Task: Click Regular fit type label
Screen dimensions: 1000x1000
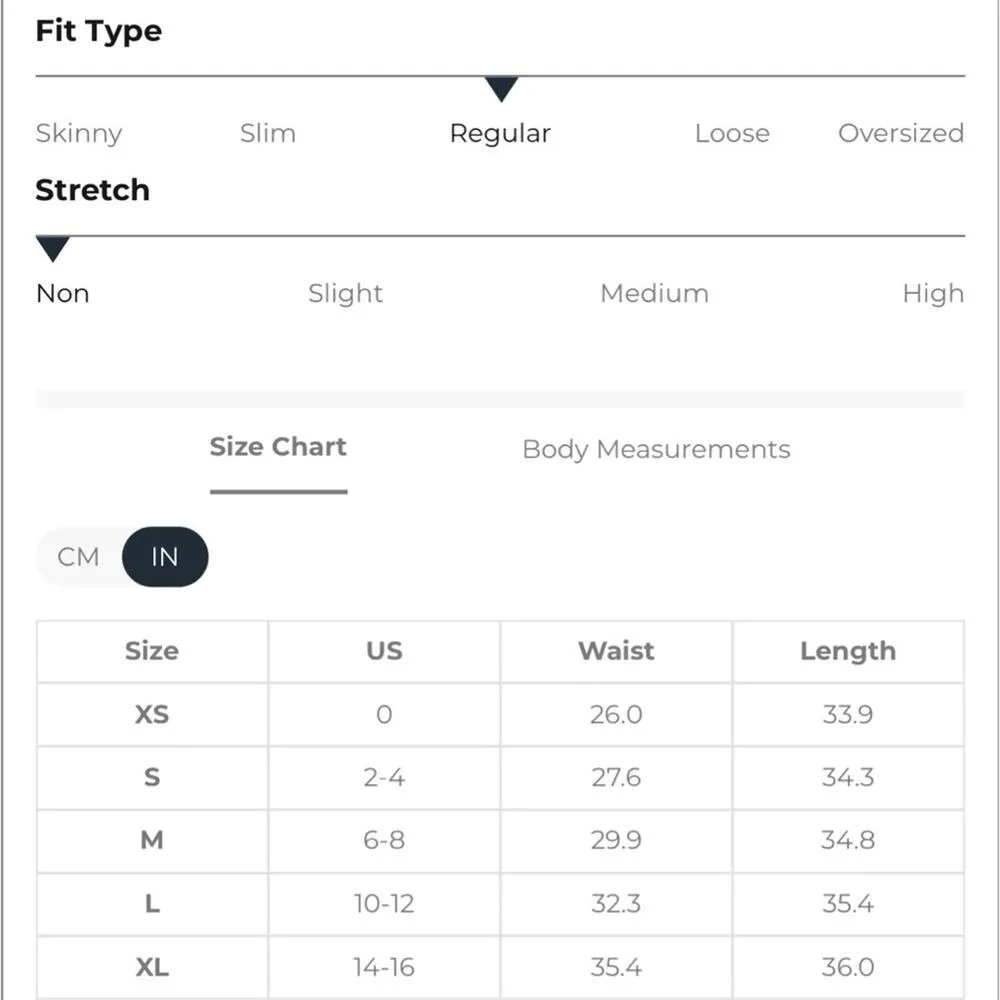Action: (500, 133)
